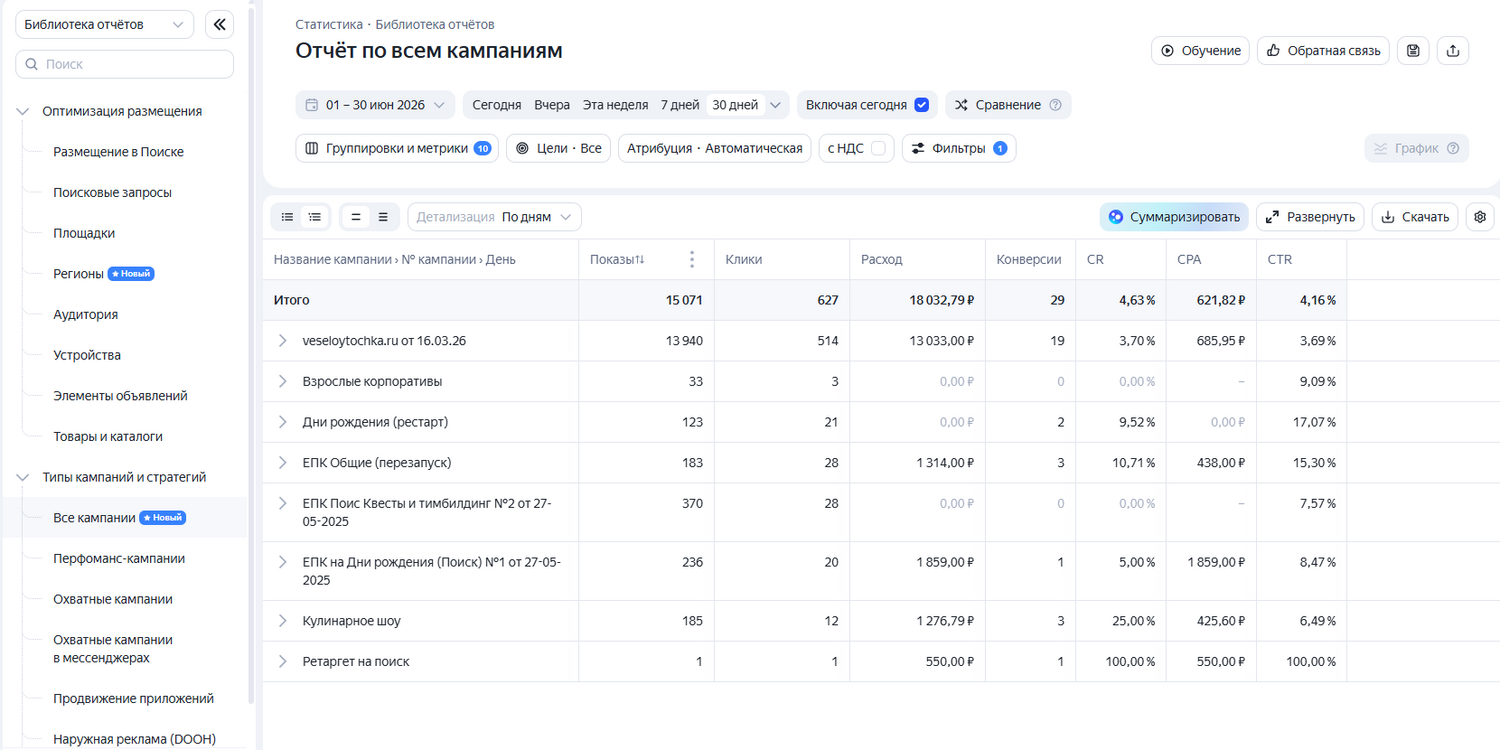Expand the veseloytochka.ru от 16.03.26 campaign row

click(283, 341)
